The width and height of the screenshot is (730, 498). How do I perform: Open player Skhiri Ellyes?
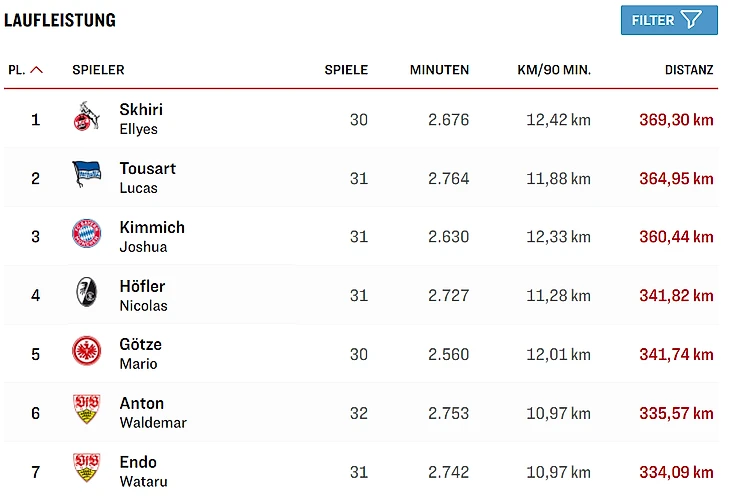pyautogui.click(x=141, y=118)
